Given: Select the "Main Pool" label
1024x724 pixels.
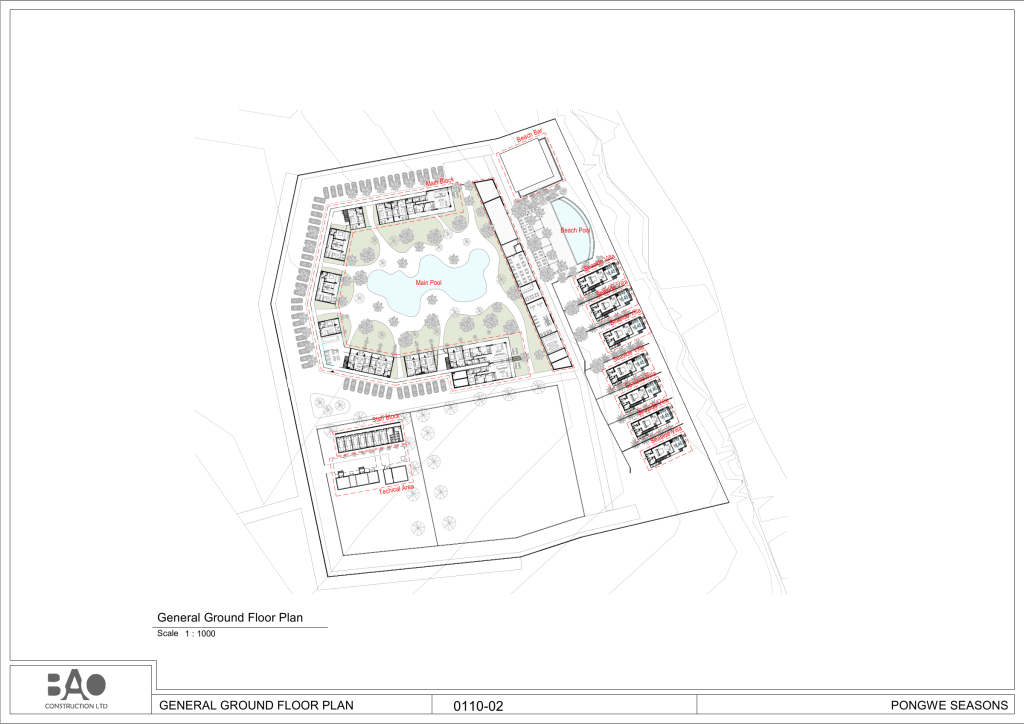Looking at the screenshot, I should [428, 283].
